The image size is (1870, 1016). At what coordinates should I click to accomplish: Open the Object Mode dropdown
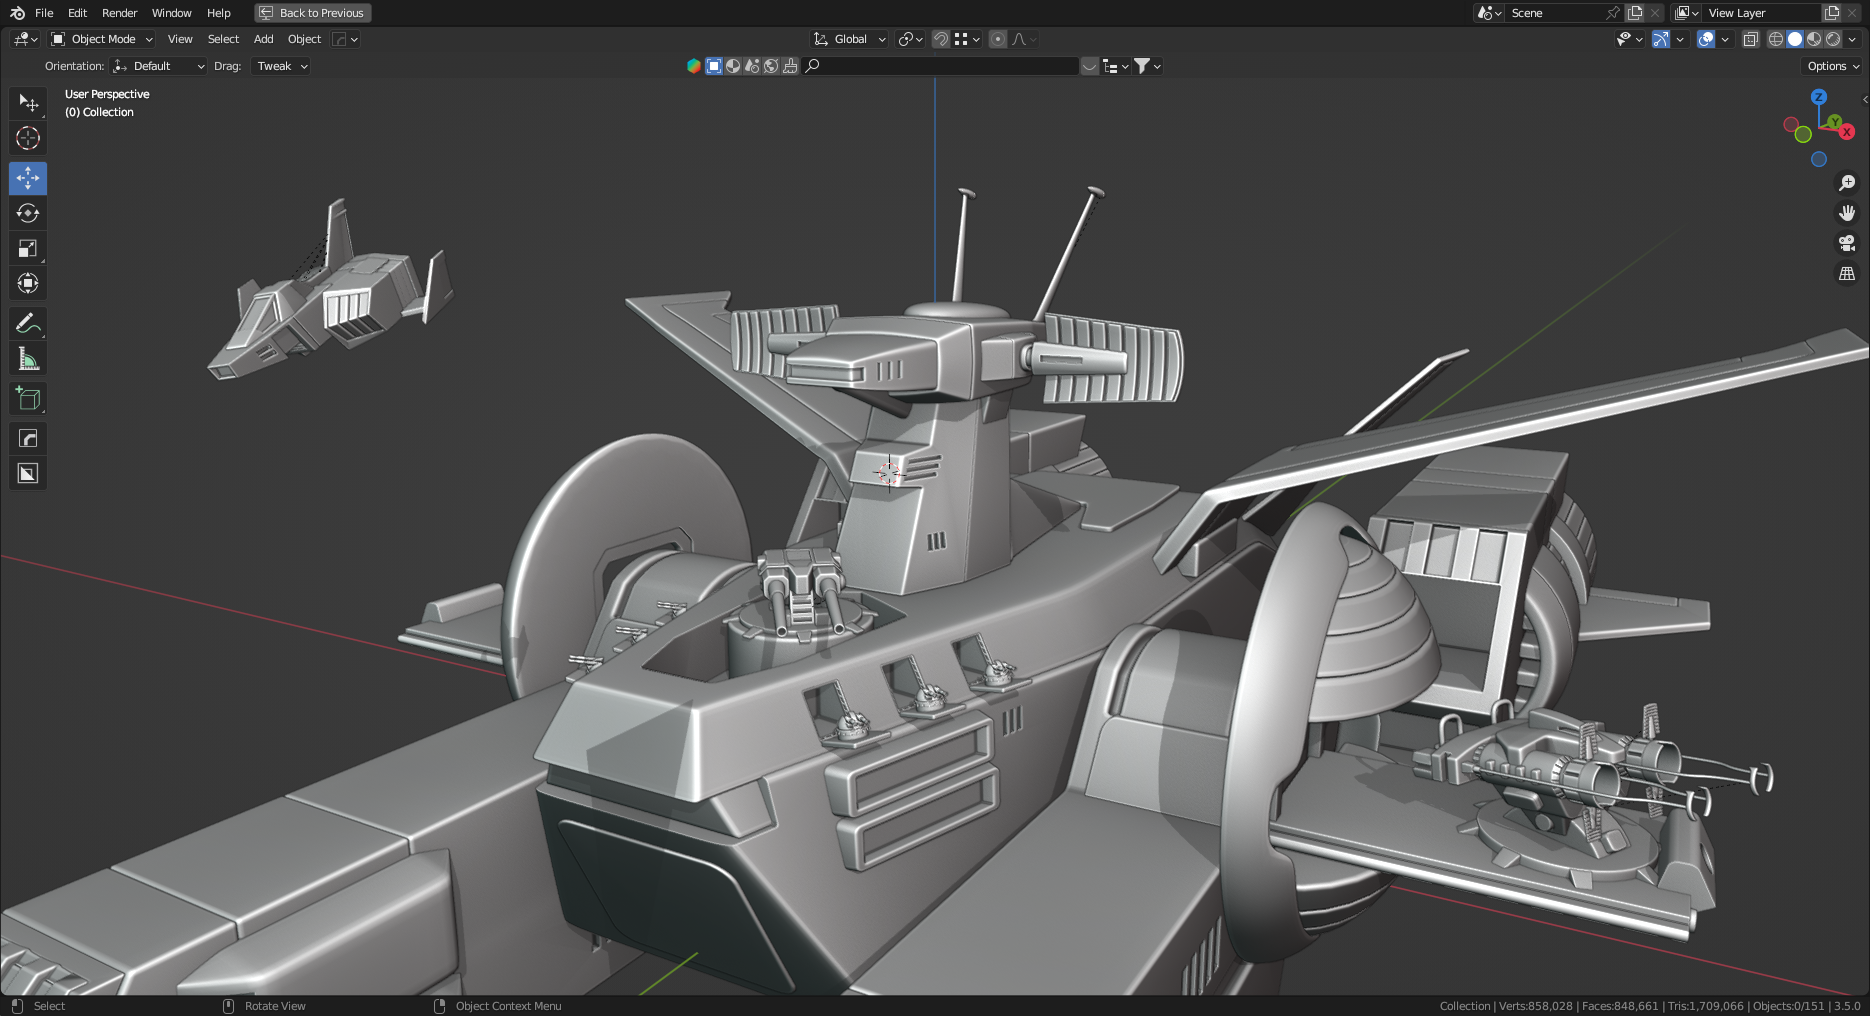[x=101, y=39]
